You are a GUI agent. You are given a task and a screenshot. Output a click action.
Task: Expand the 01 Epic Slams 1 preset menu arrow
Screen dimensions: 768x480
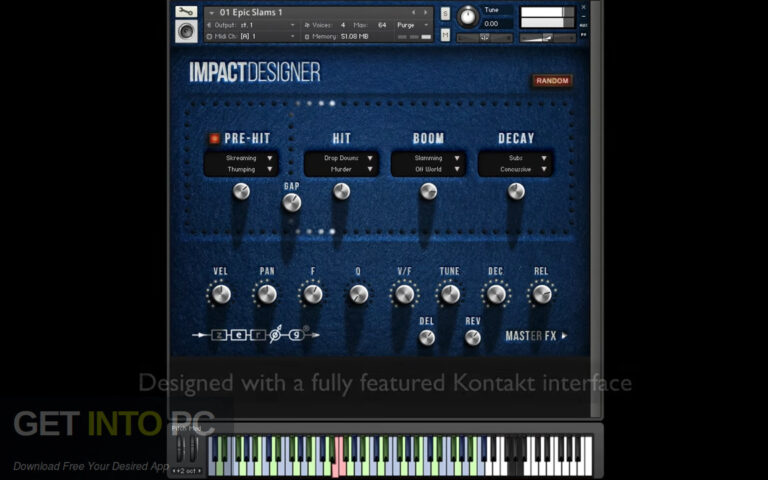pyautogui.click(x=212, y=13)
